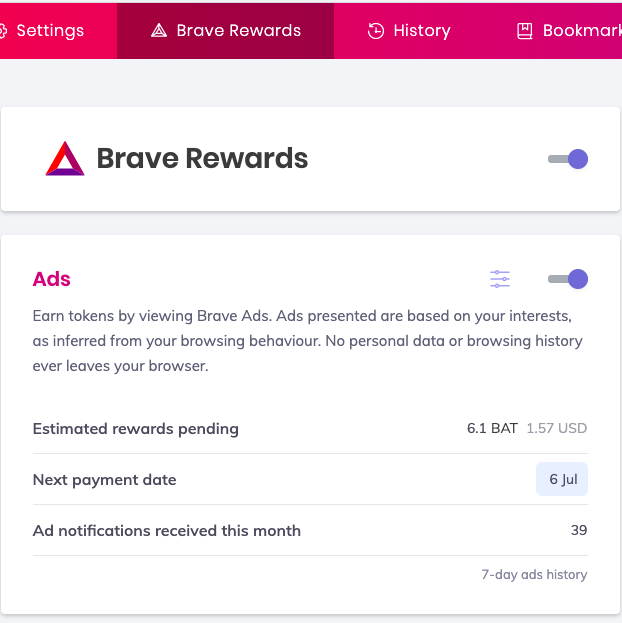Click the 6 Jul payment date badge

pos(562,479)
